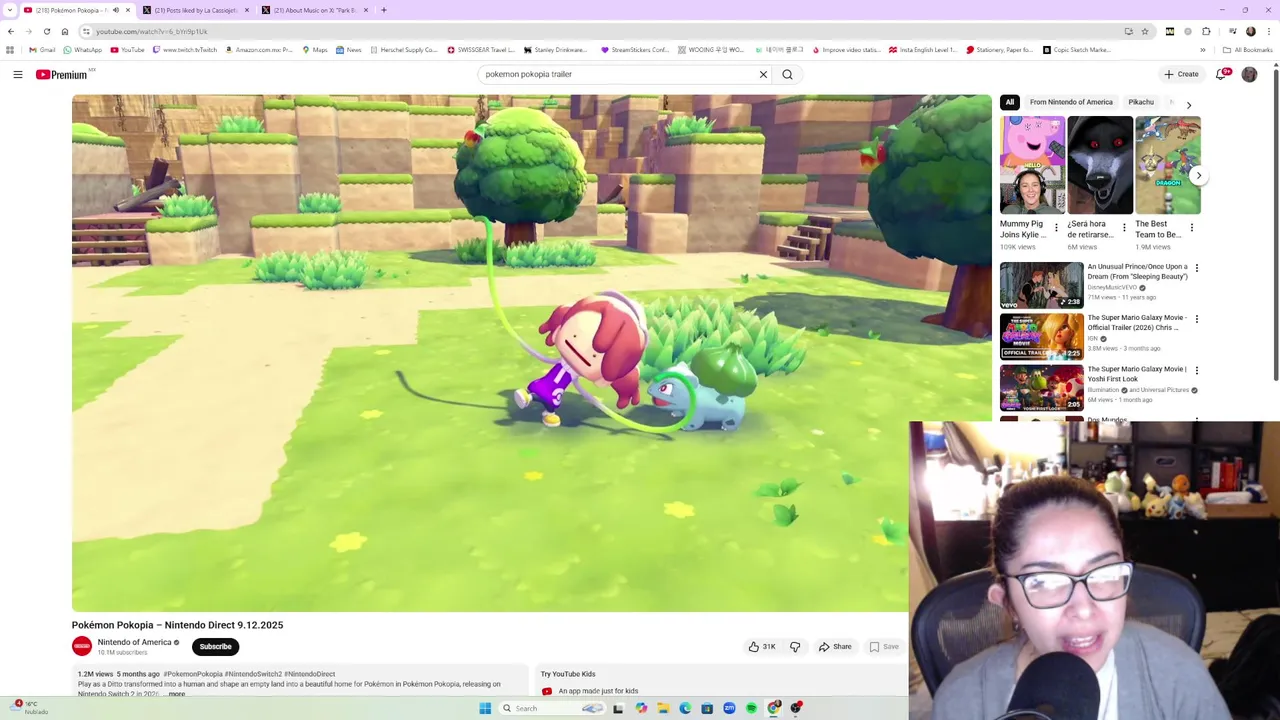Select From Nintendo of America chip

coord(1071,102)
